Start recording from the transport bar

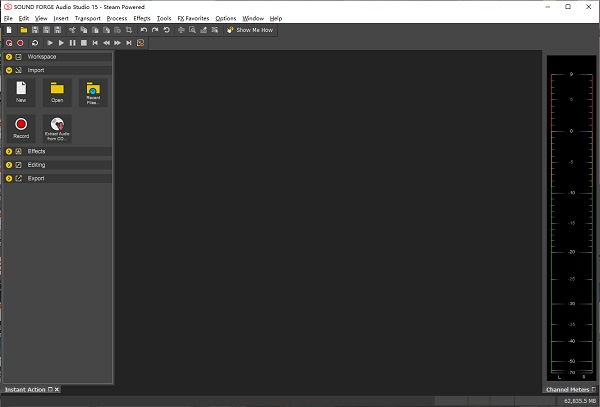click(20, 43)
